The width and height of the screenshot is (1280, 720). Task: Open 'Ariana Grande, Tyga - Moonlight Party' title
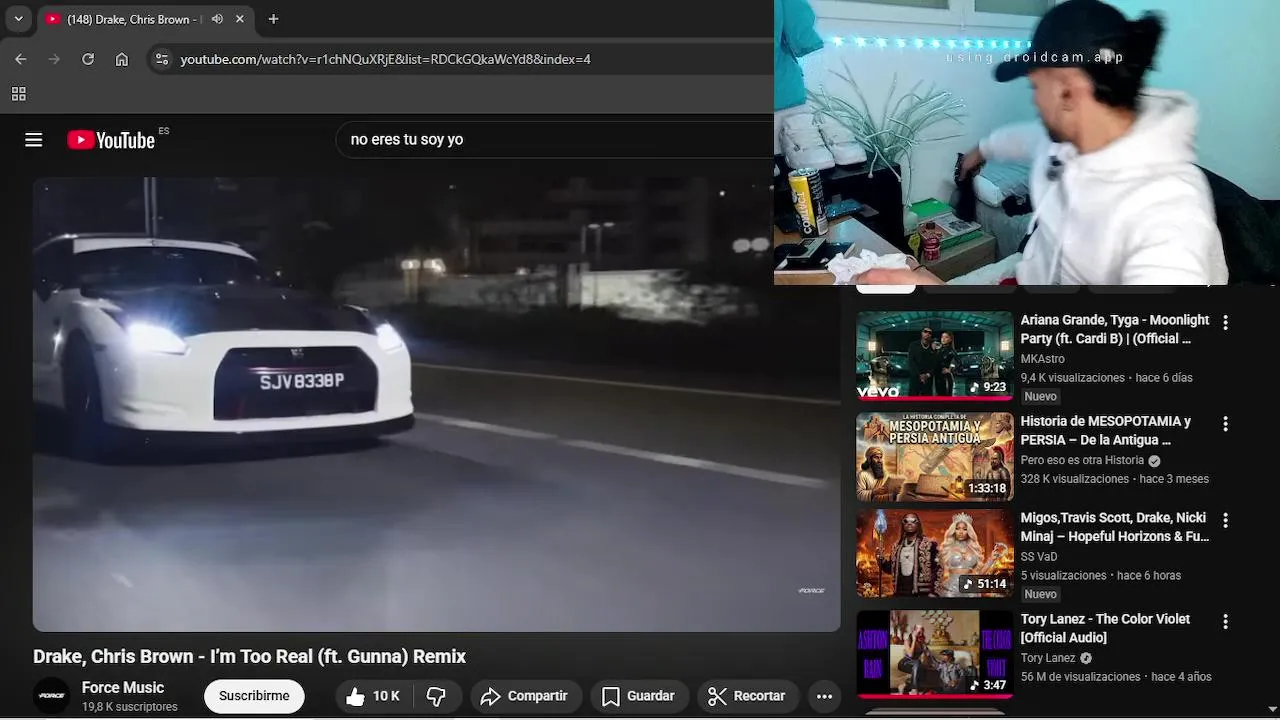[x=1115, y=329]
